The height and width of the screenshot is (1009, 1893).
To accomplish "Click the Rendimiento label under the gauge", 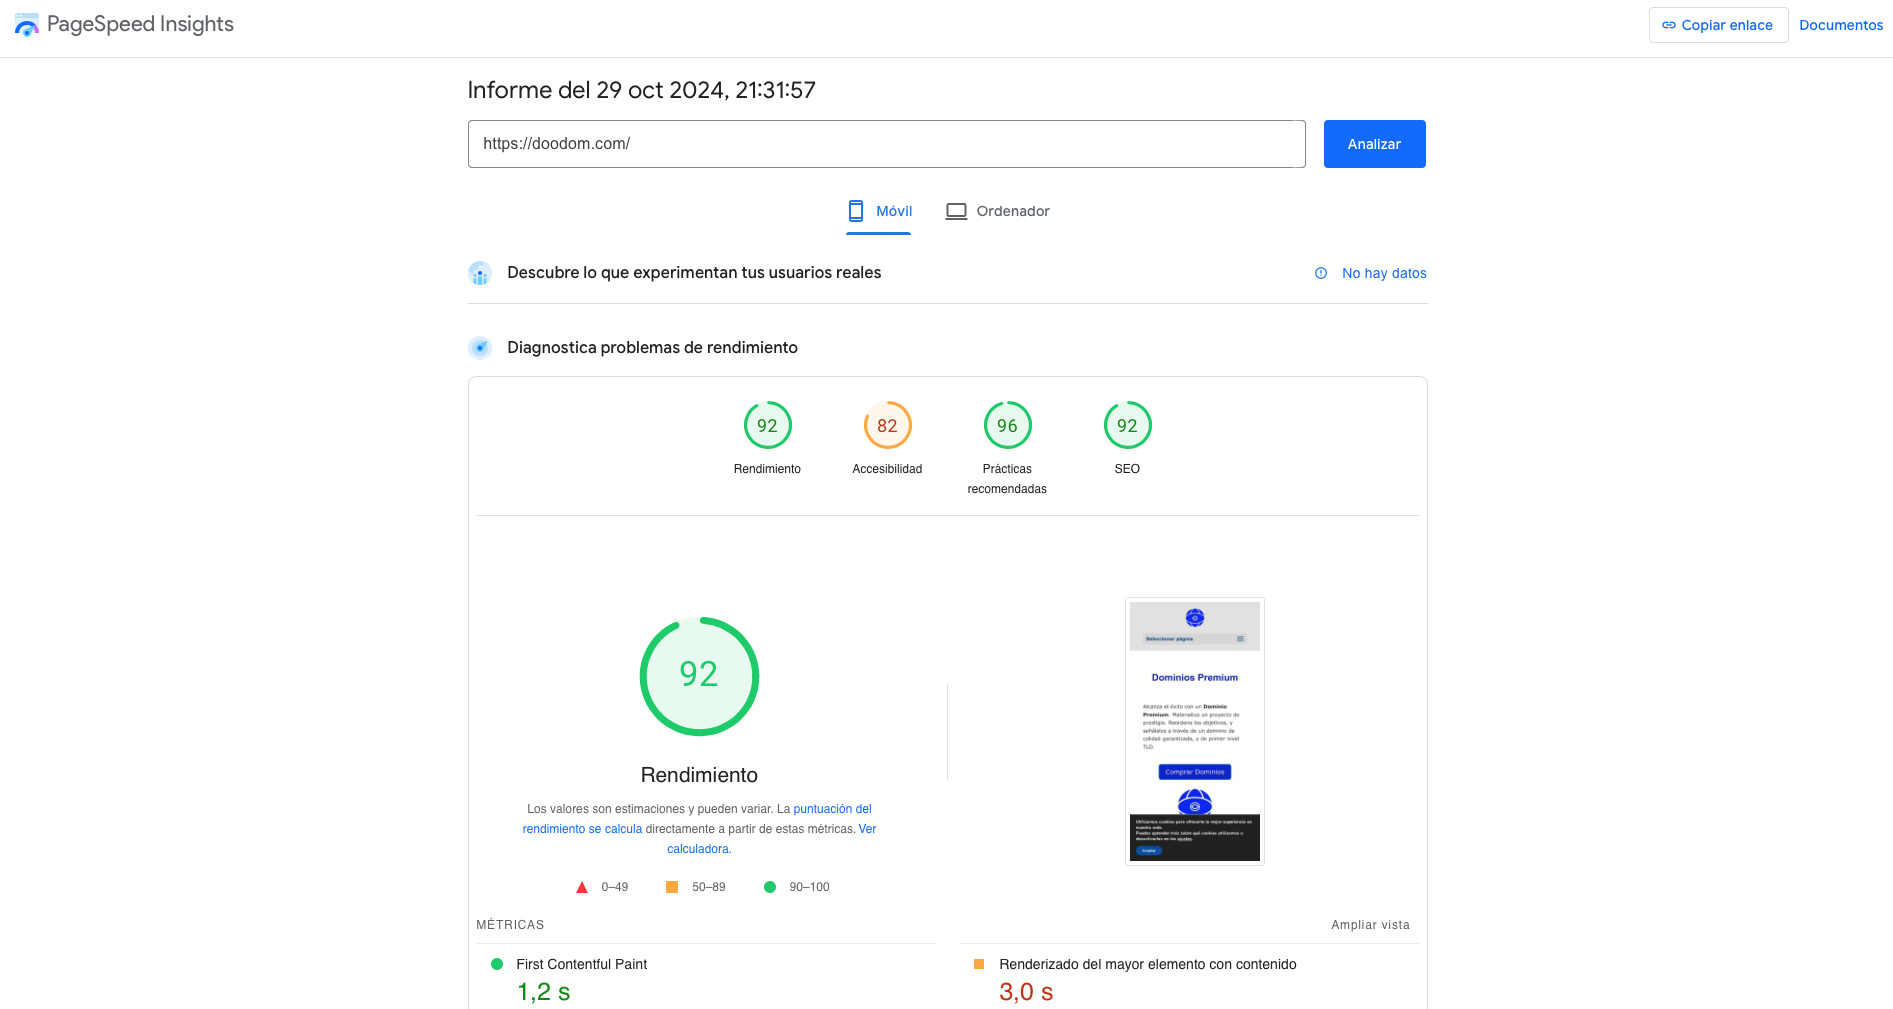I will (x=767, y=469).
